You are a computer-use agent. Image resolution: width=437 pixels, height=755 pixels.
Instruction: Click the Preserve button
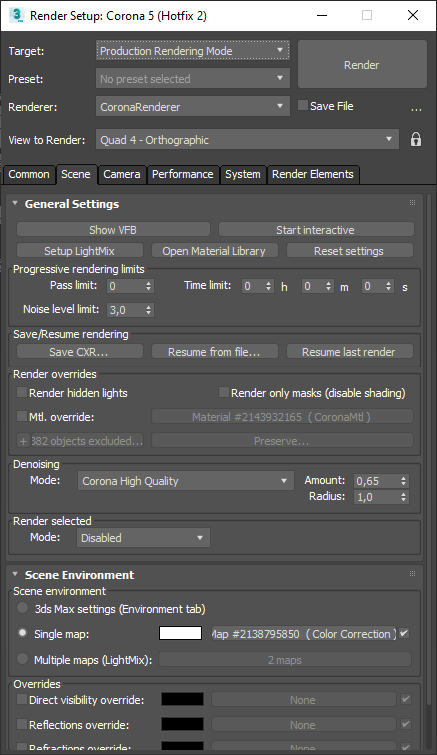[282, 441]
